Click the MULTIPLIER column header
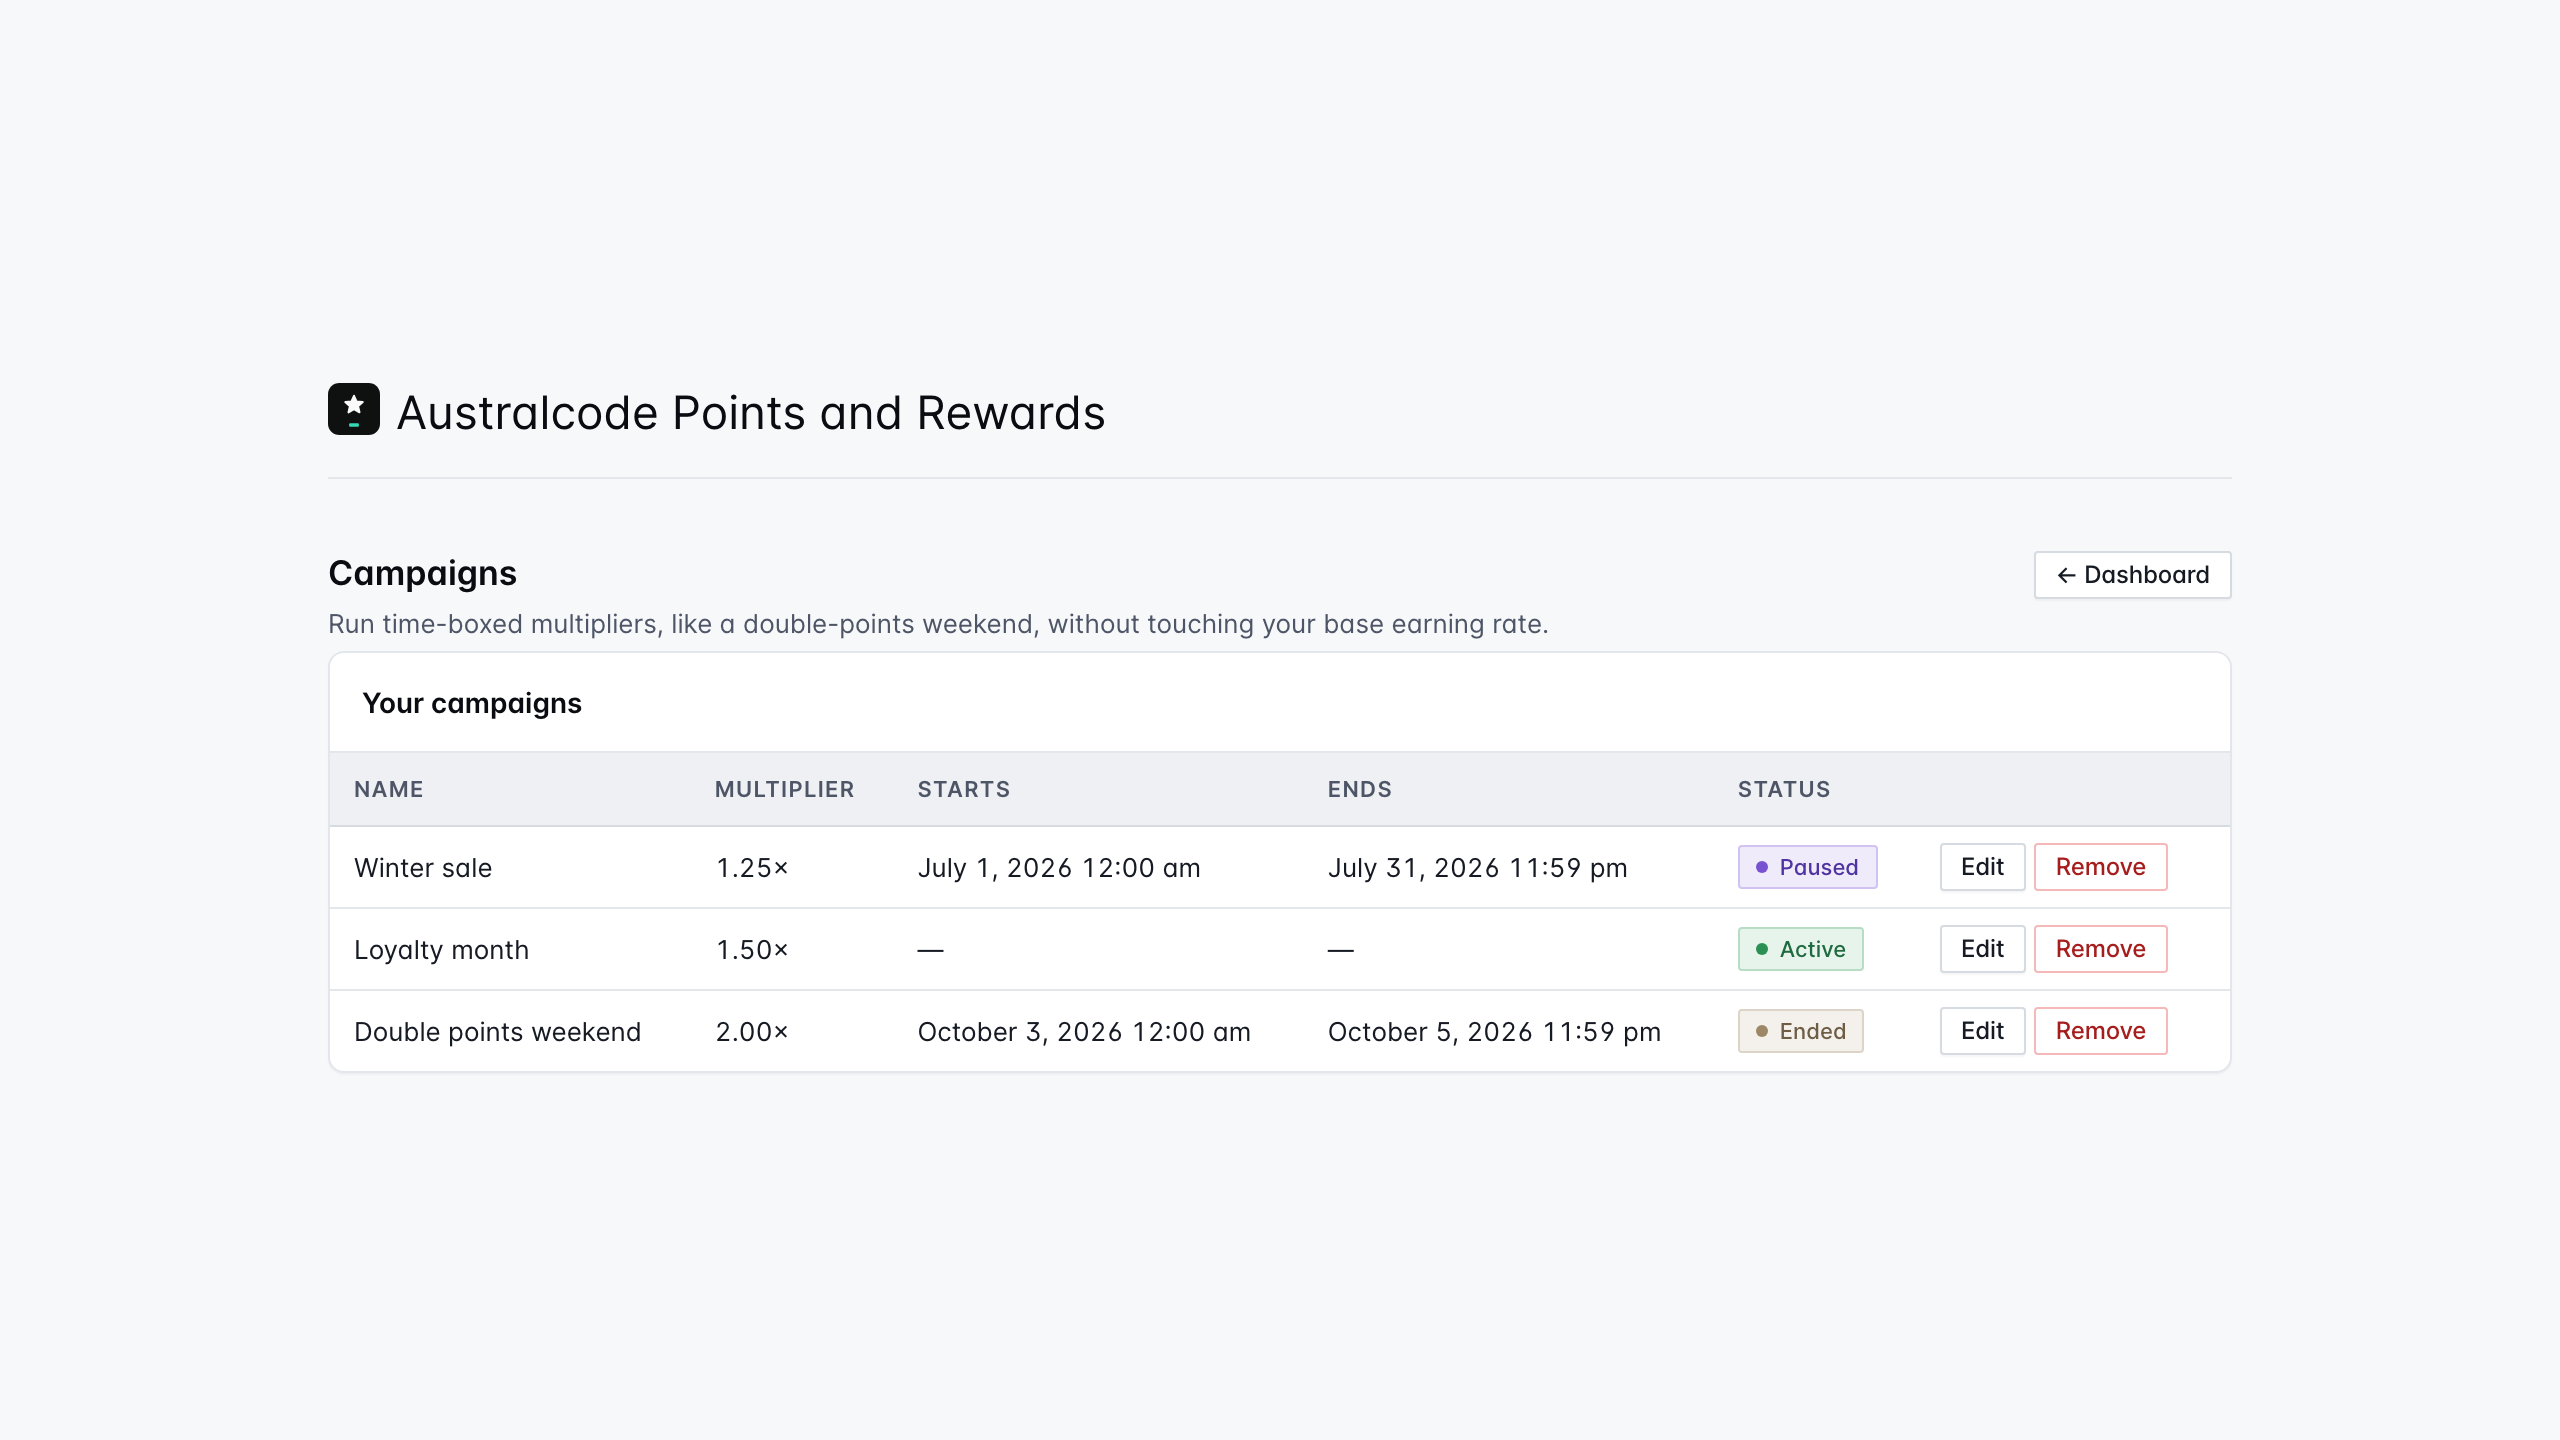Image resolution: width=2560 pixels, height=1440 pixels. pos(785,789)
